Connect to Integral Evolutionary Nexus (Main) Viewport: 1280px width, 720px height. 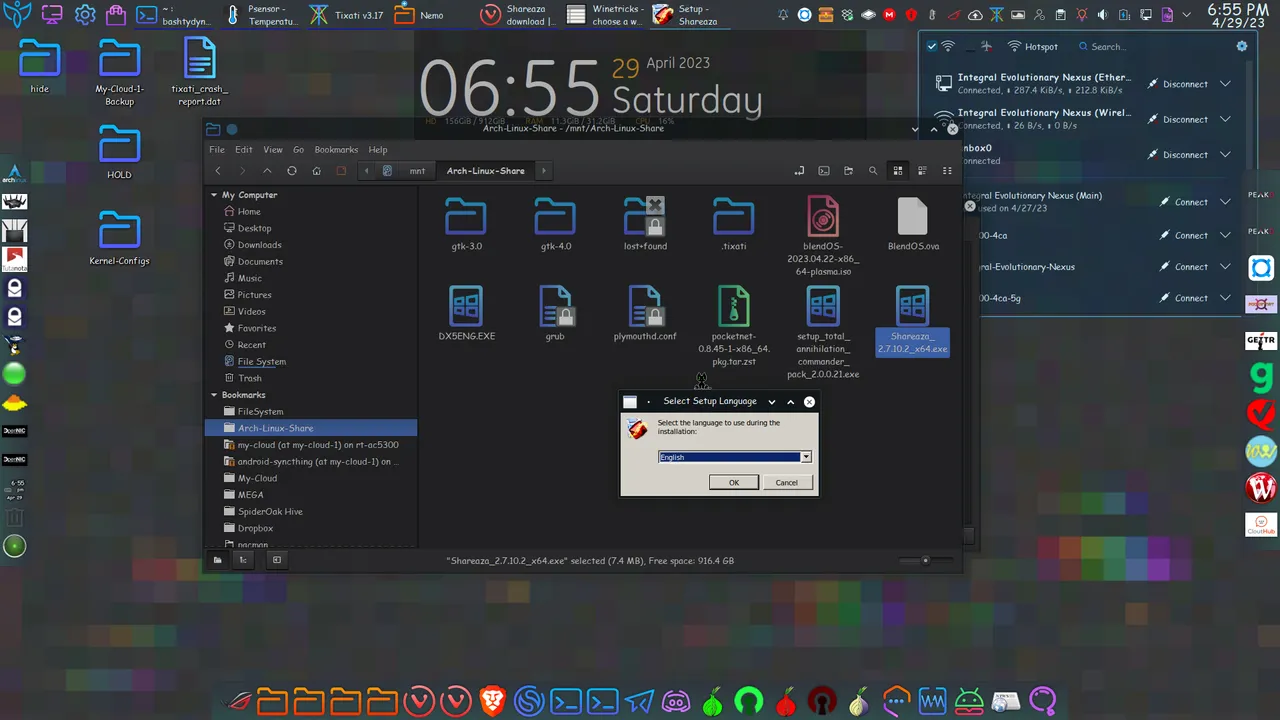click(x=1183, y=202)
